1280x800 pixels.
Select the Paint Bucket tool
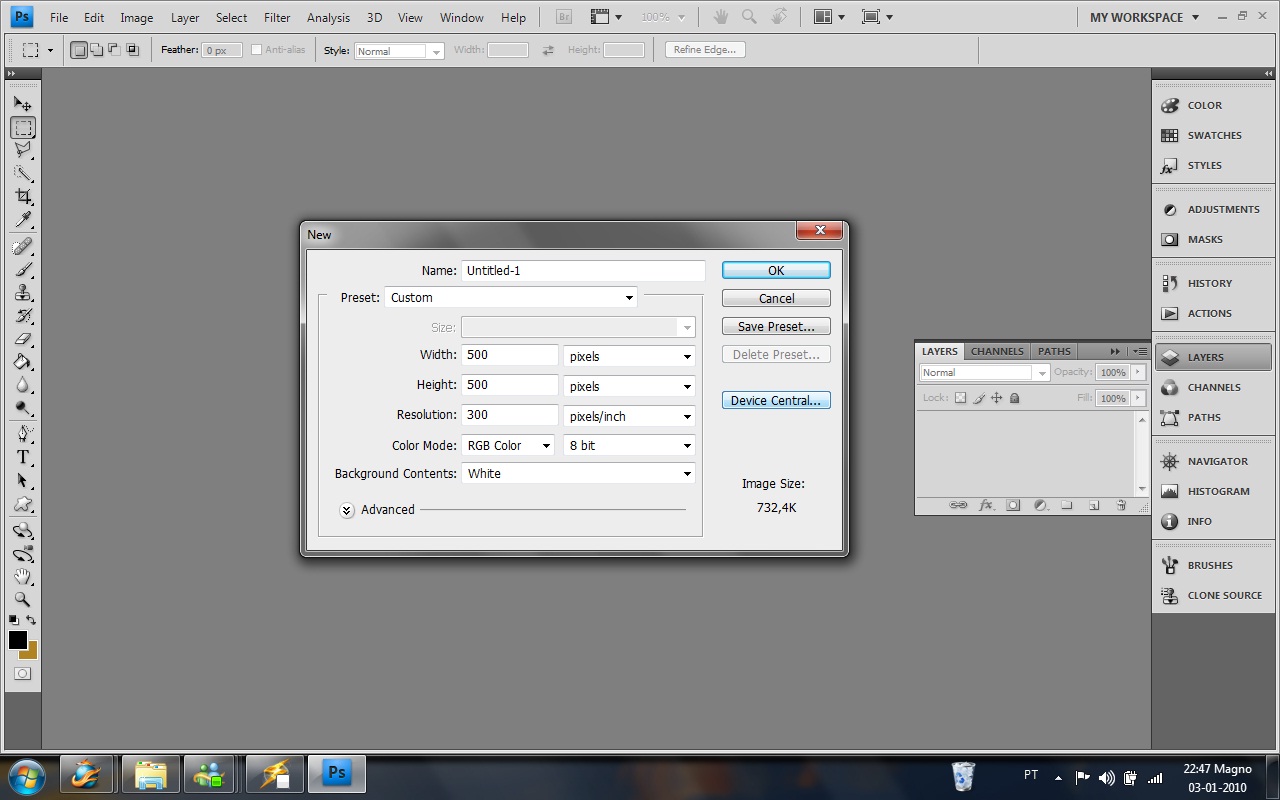(x=23, y=362)
